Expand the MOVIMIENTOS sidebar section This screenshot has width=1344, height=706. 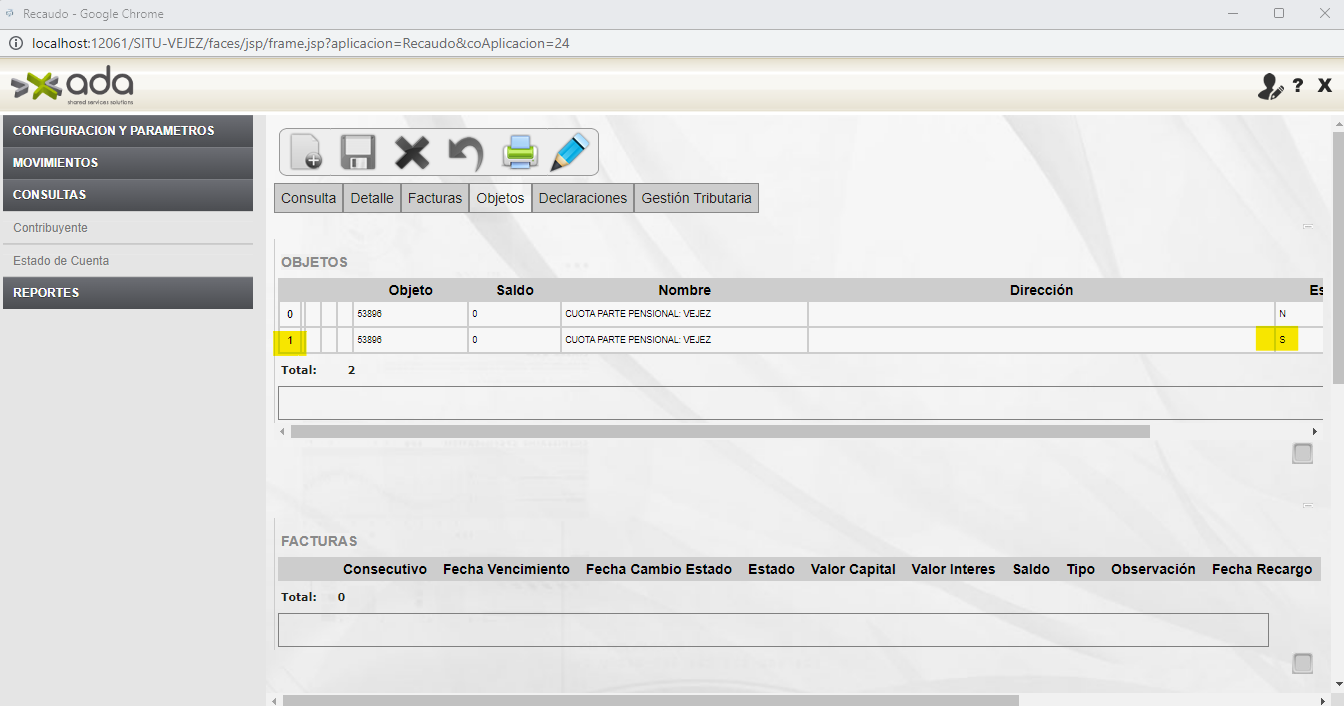128,163
